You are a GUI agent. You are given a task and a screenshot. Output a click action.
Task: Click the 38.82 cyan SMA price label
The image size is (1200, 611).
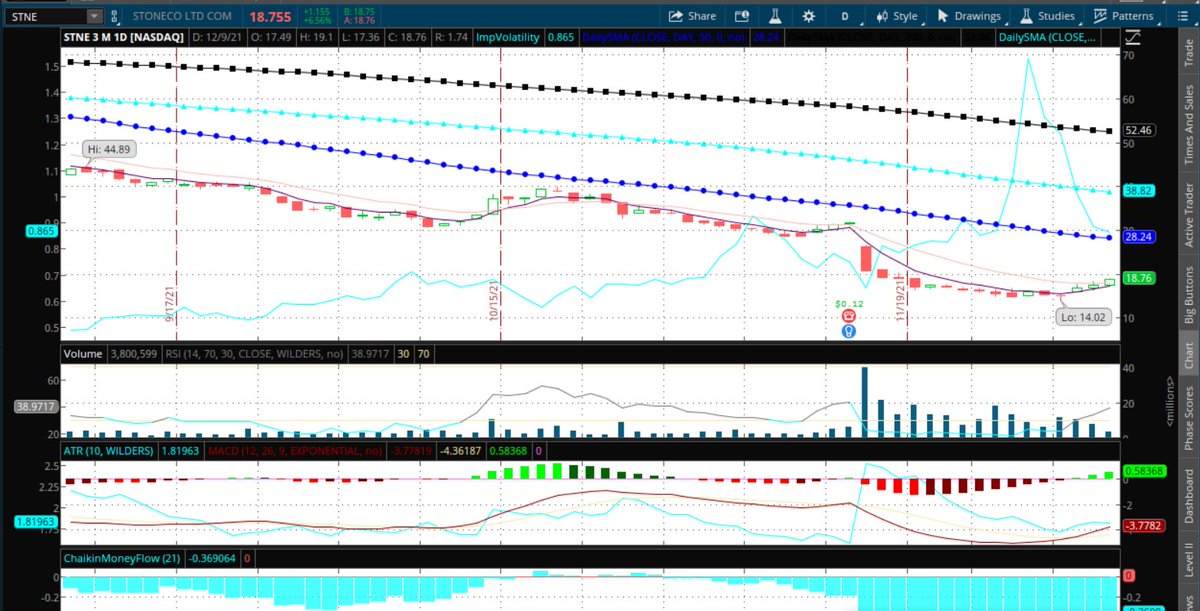click(x=1139, y=190)
